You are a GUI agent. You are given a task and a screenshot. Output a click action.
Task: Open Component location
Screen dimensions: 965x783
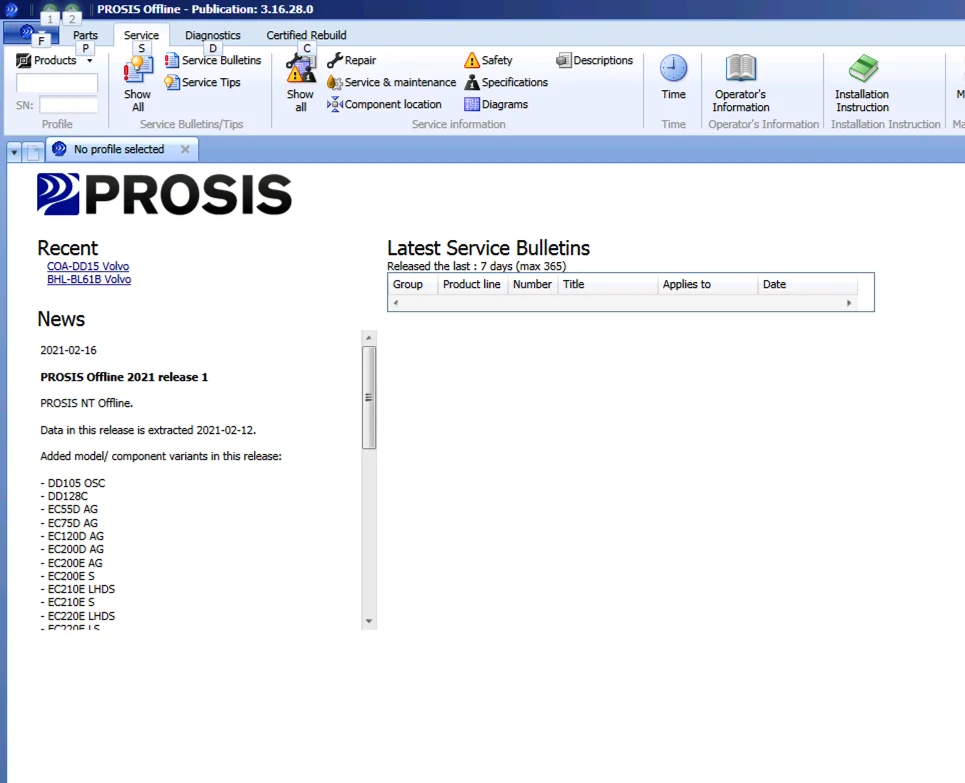(x=384, y=104)
